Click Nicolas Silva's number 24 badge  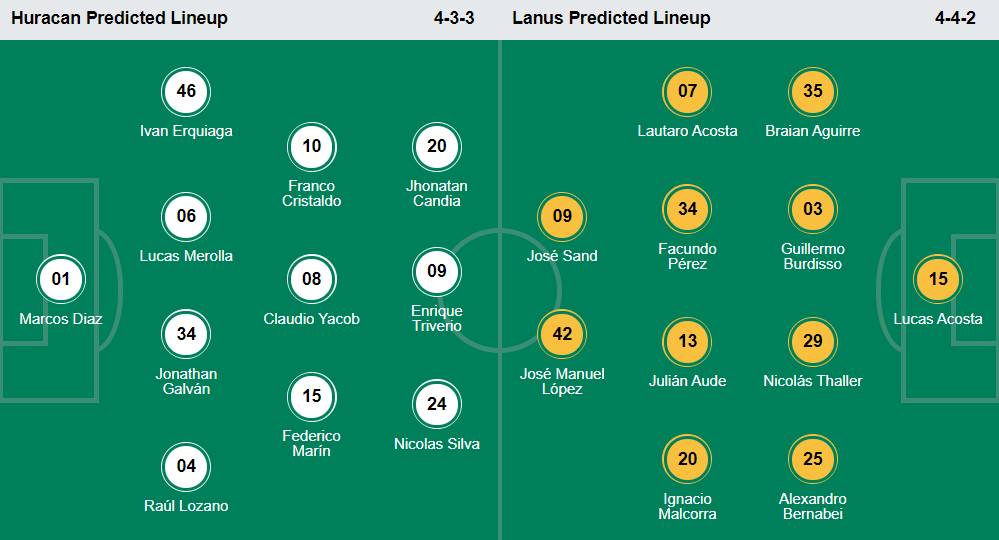[x=437, y=404]
